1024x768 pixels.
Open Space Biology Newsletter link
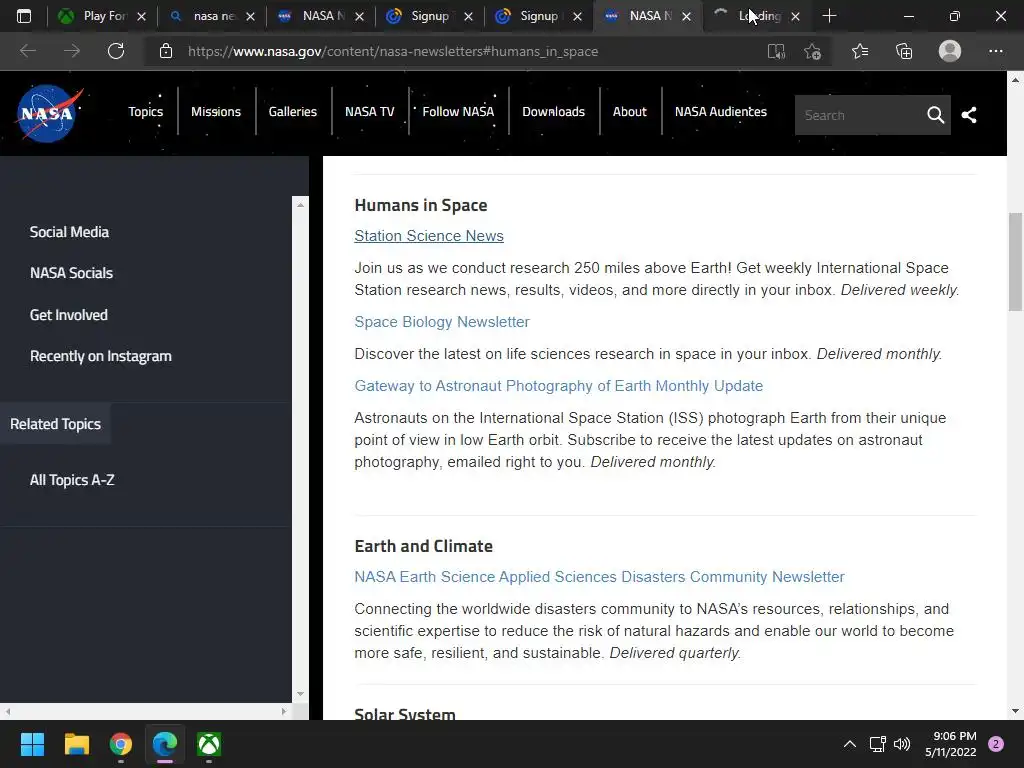[441, 322]
